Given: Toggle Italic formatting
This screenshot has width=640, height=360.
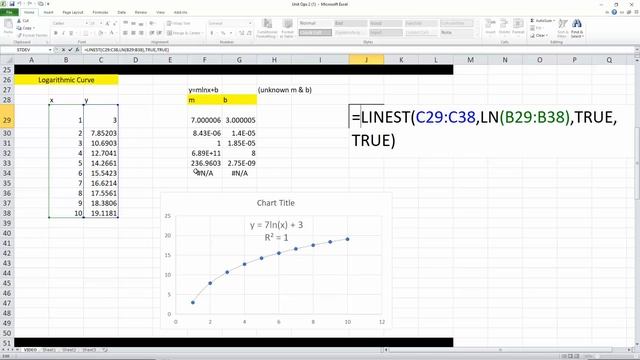Looking at the screenshot, I should point(63,33).
